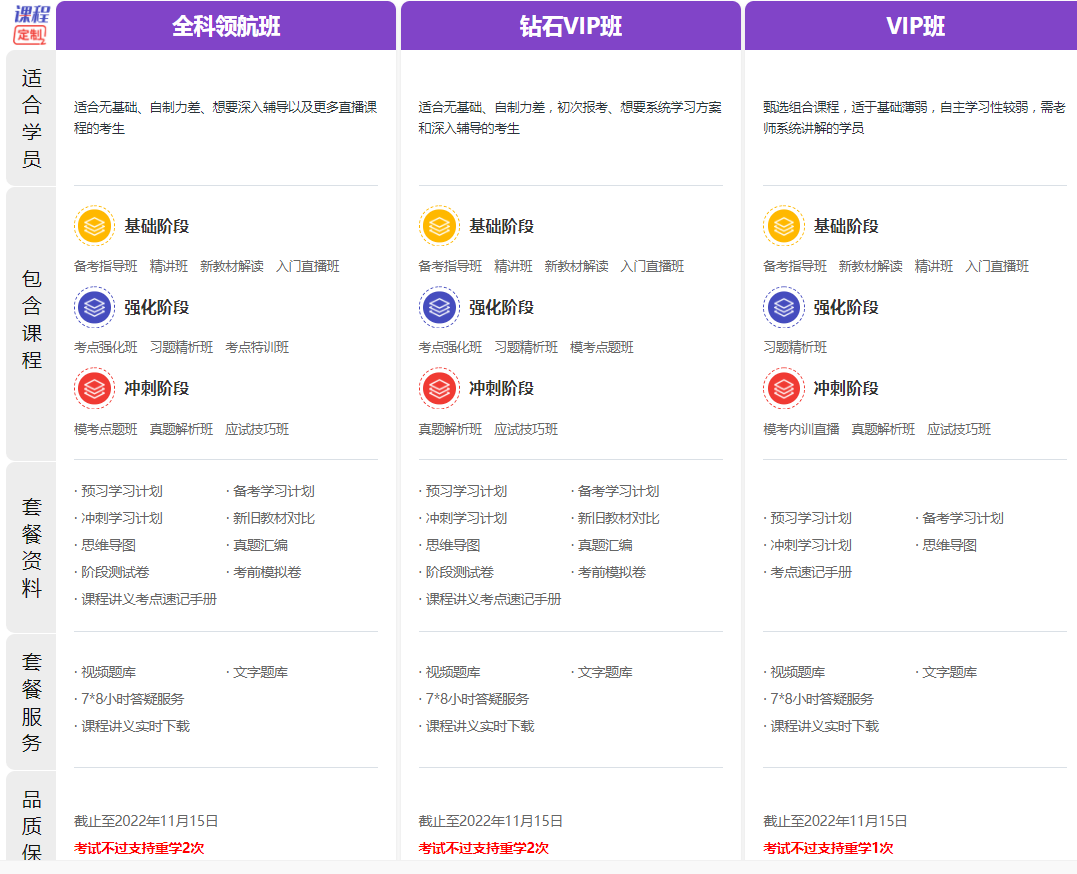The height and width of the screenshot is (874, 1077).
Task: Click 模考内训直播 in VIP班 冲刺阶段
Action: coord(801,429)
